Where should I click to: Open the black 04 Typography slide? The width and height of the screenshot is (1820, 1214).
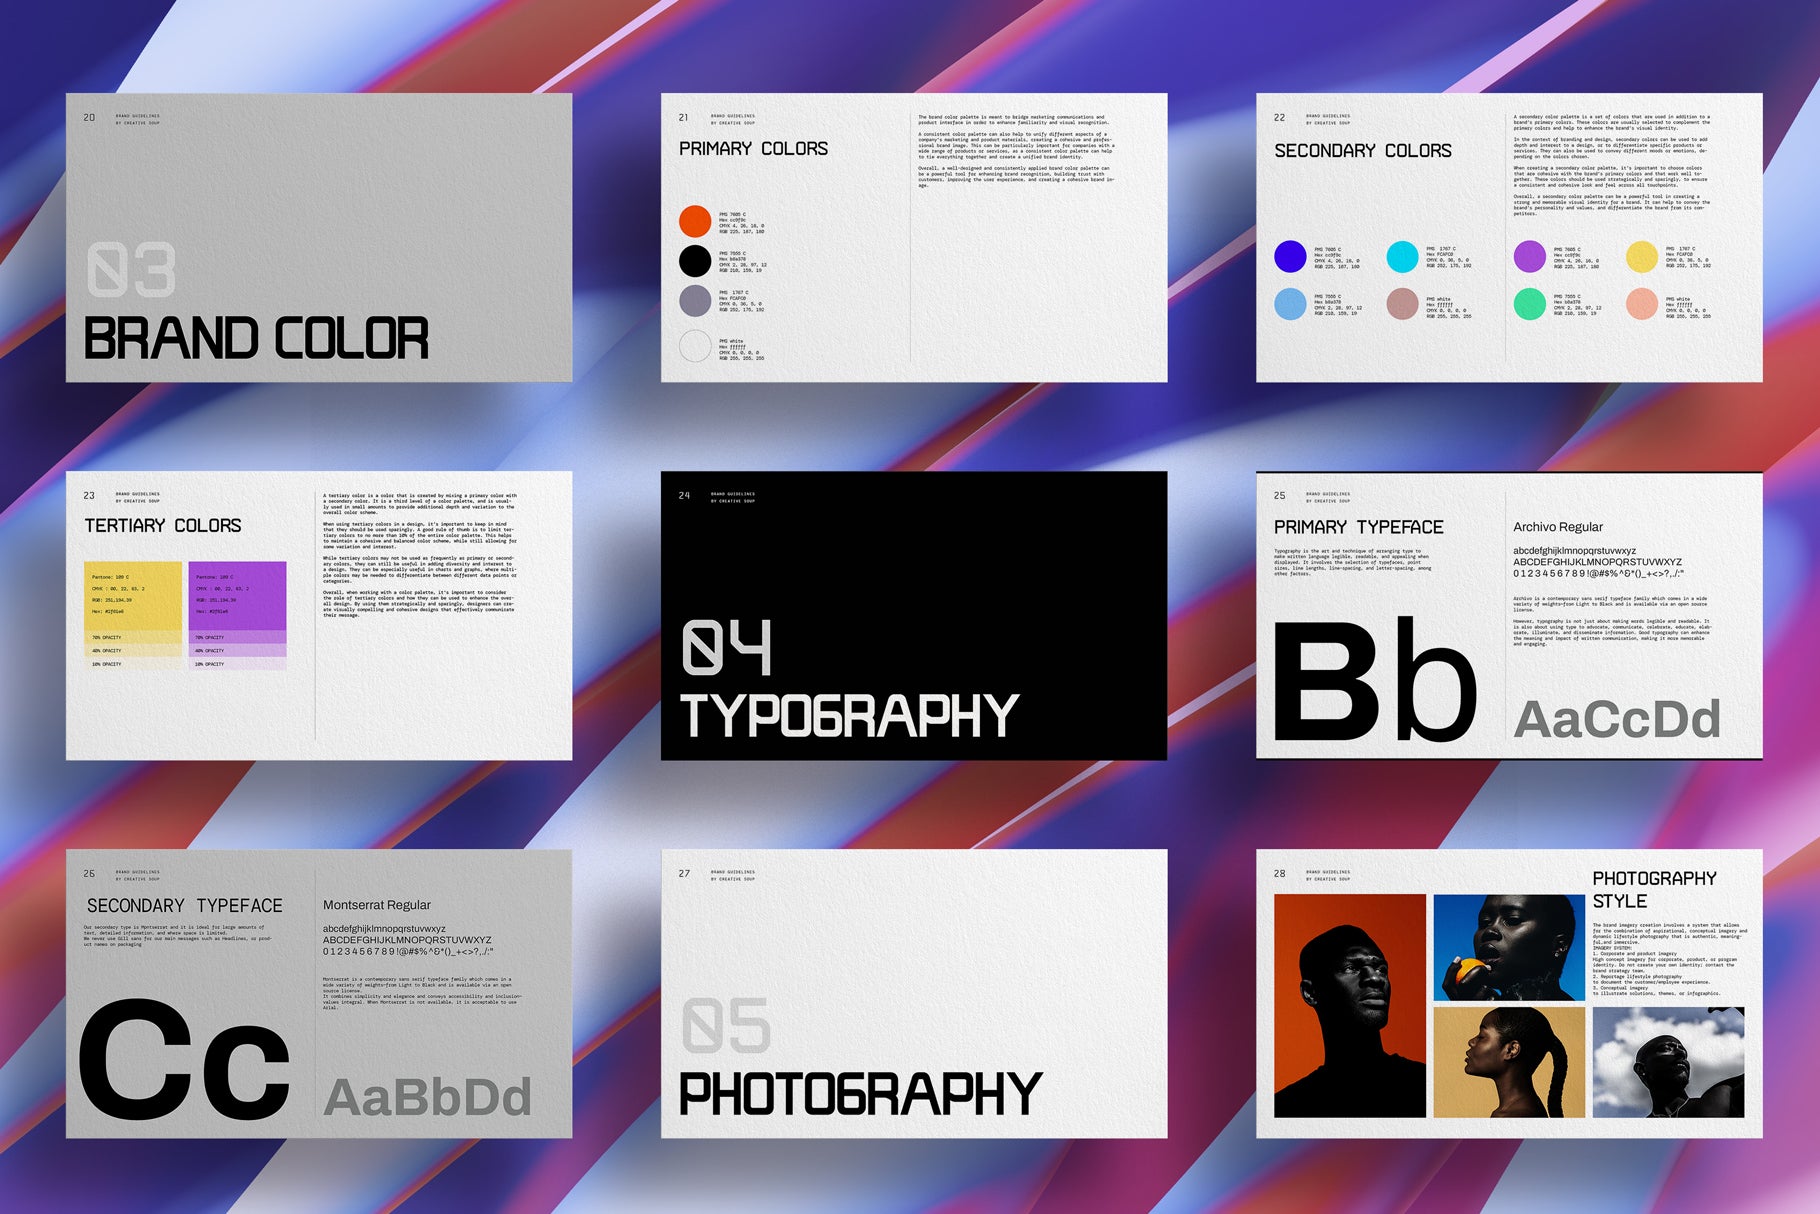913,615
